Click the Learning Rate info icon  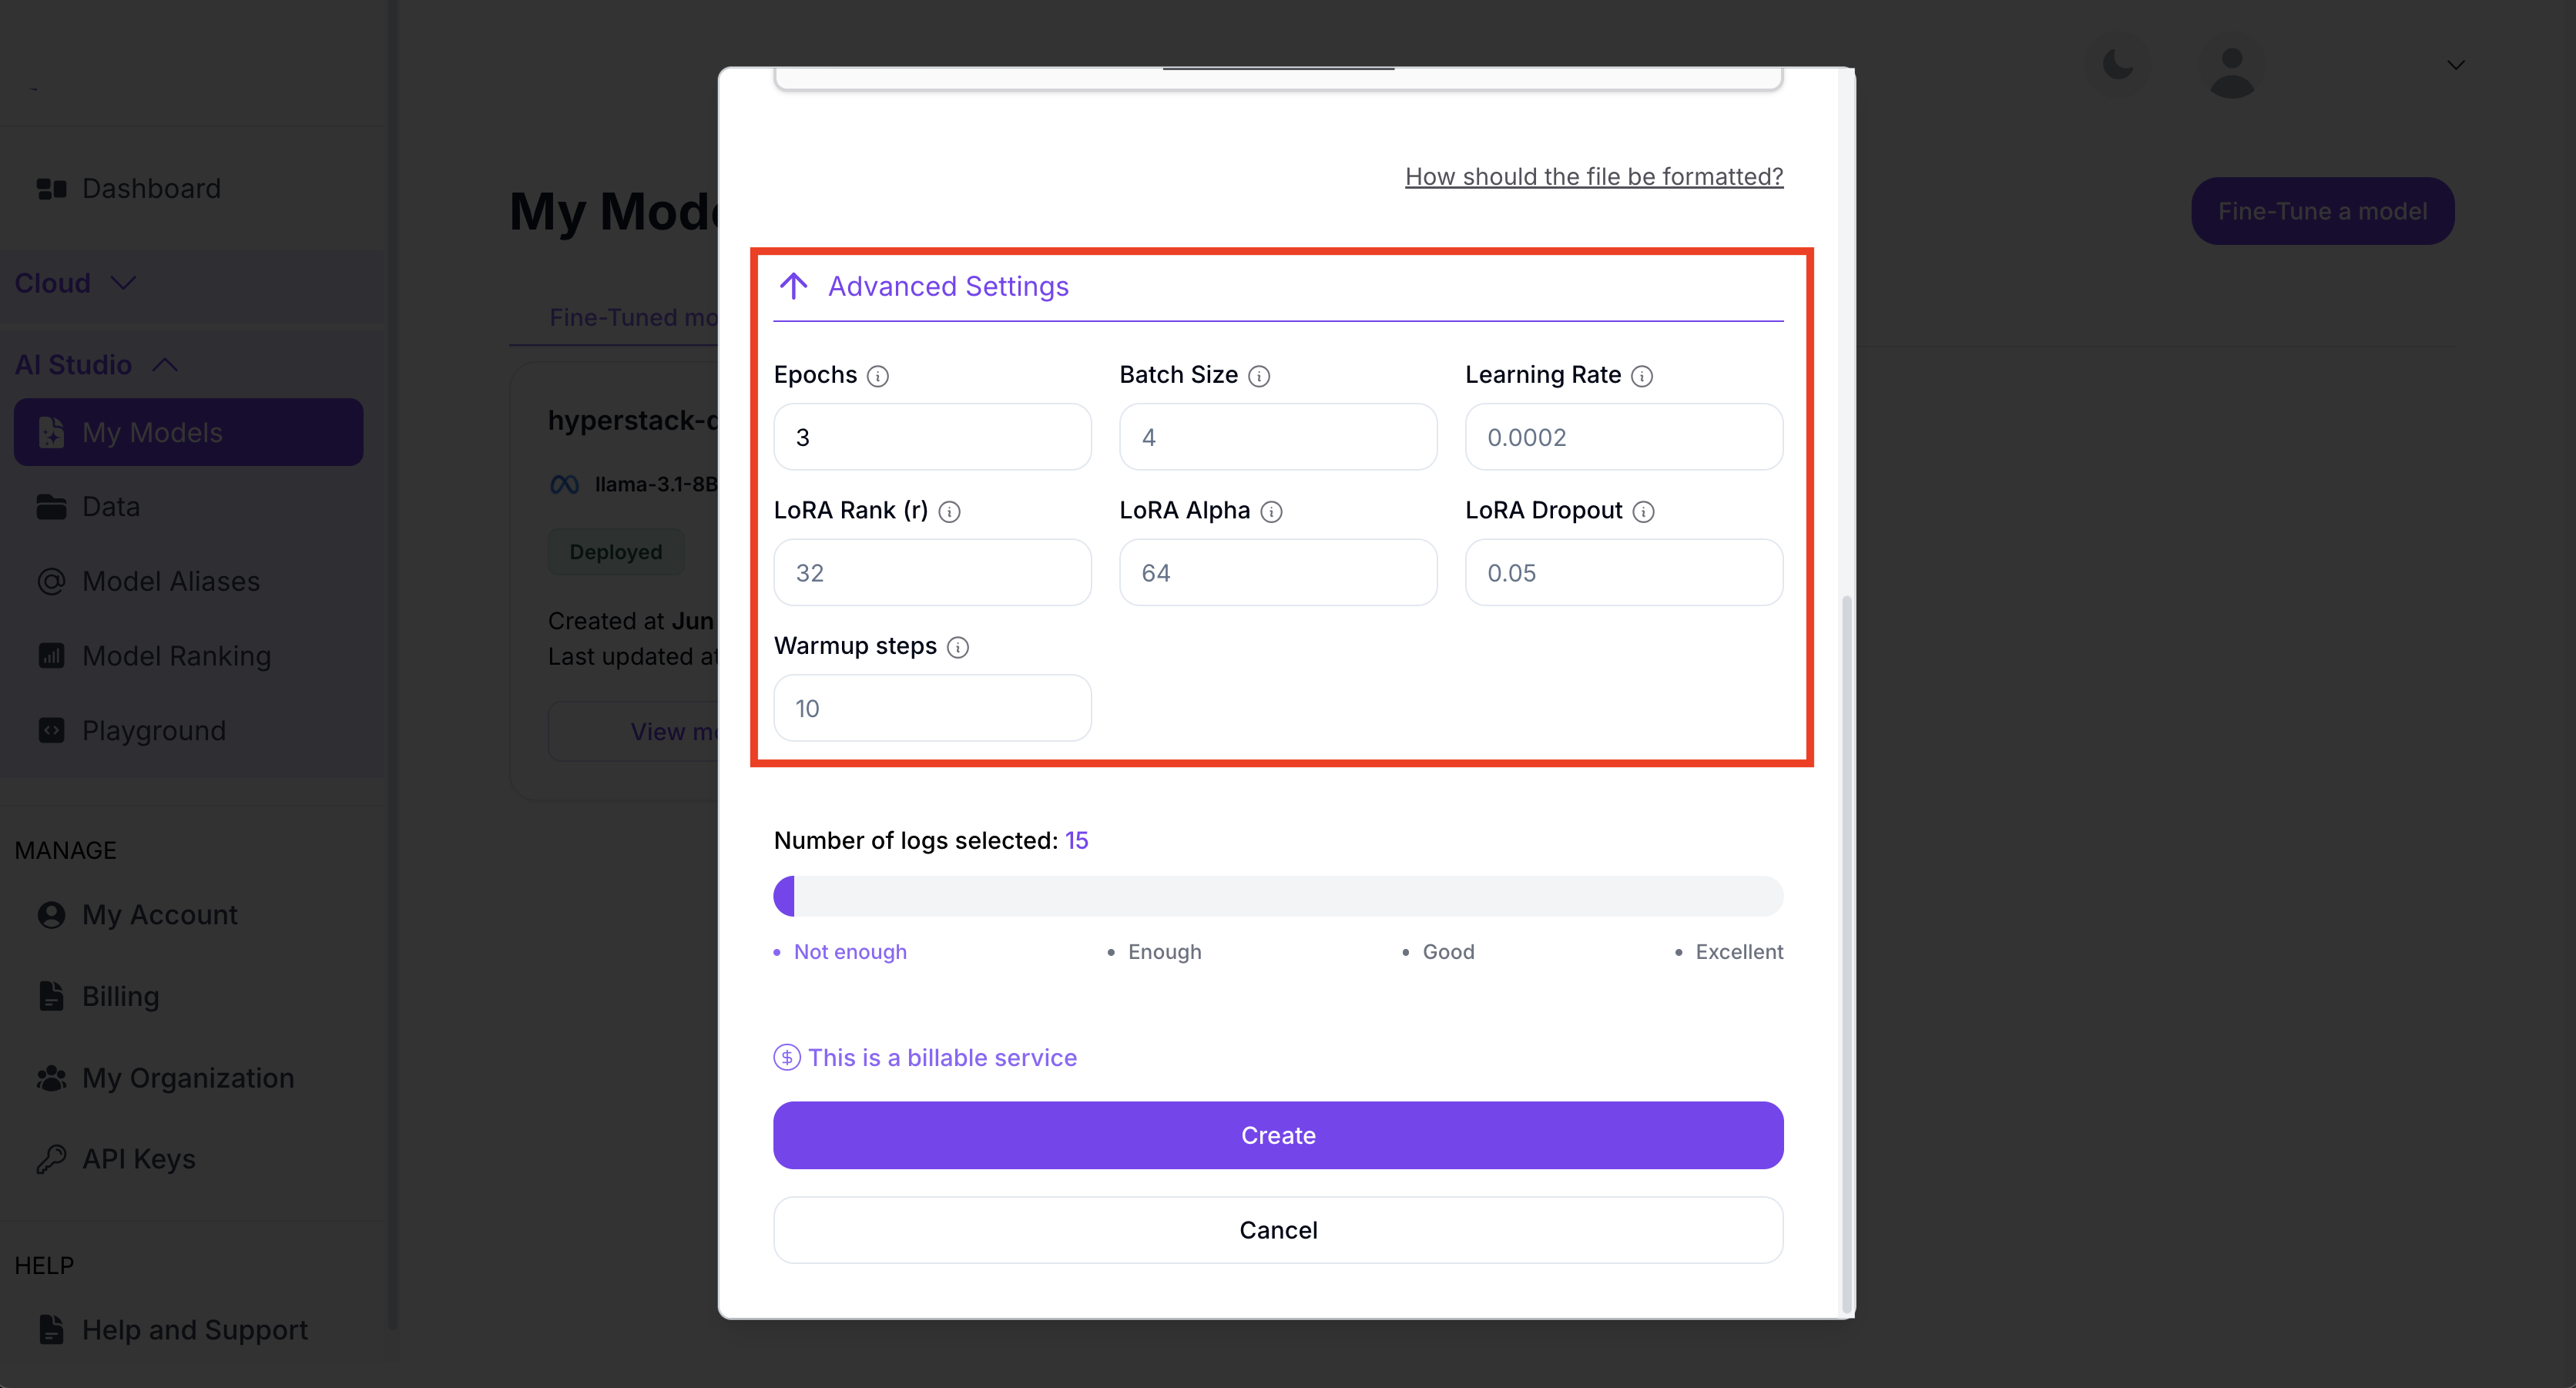pos(1642,376)
